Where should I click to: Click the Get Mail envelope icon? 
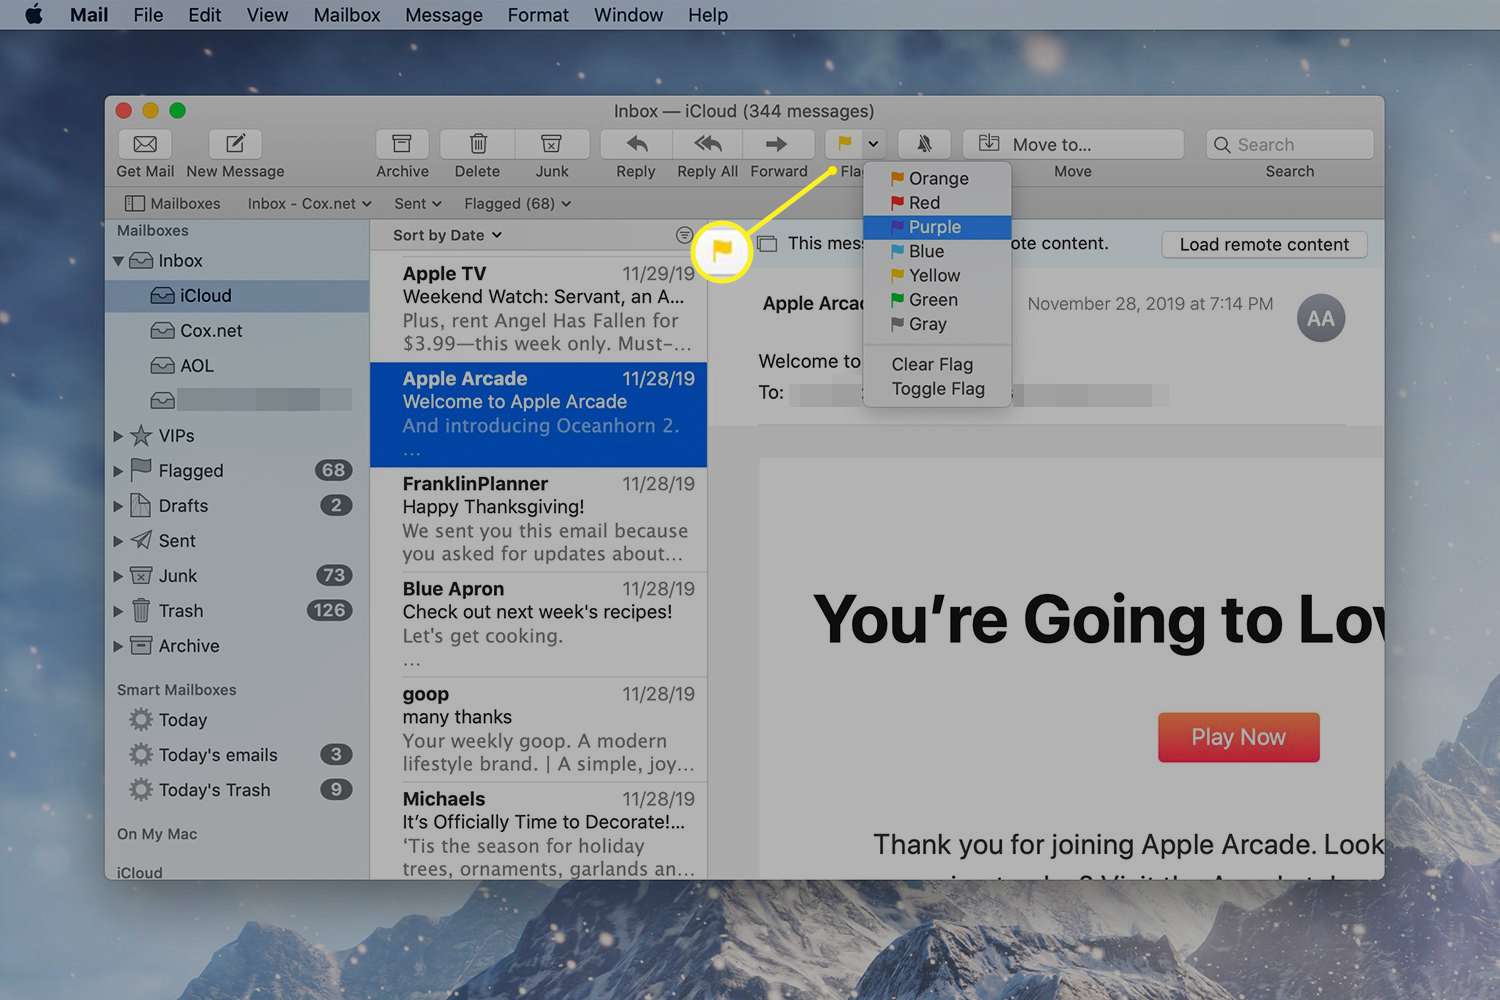pyautogui.click(x=145, y=144)
